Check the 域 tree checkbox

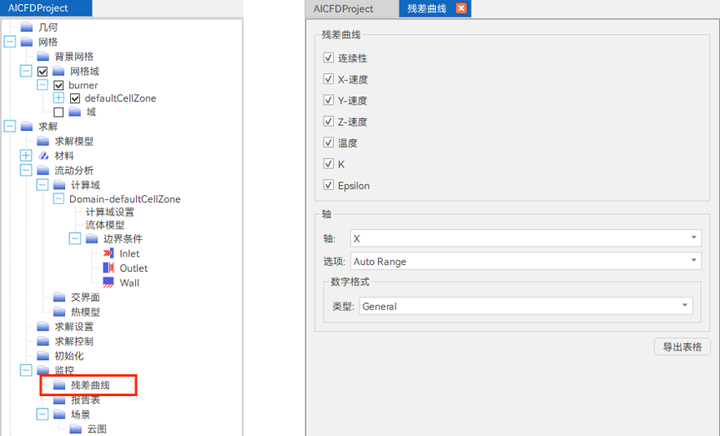pyautogui.click(x=59, y=112)
